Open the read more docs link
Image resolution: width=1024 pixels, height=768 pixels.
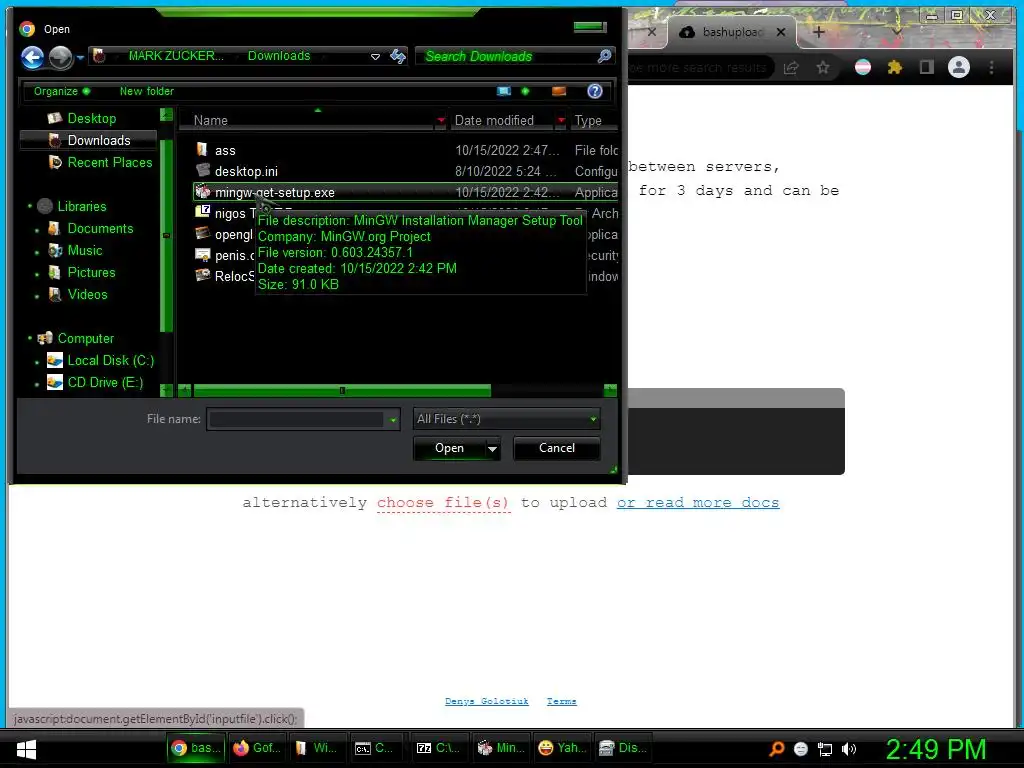(x=697, y=503)
